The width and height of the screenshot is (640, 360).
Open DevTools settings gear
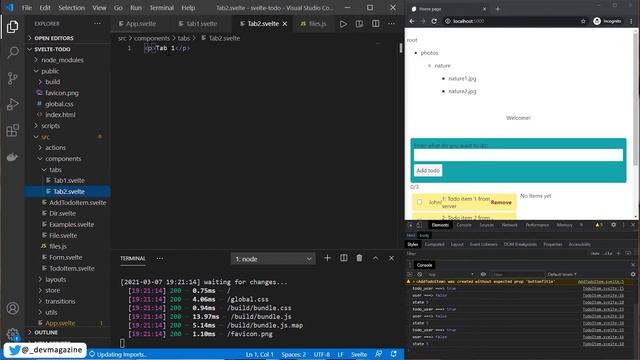(x=613, y=225)
